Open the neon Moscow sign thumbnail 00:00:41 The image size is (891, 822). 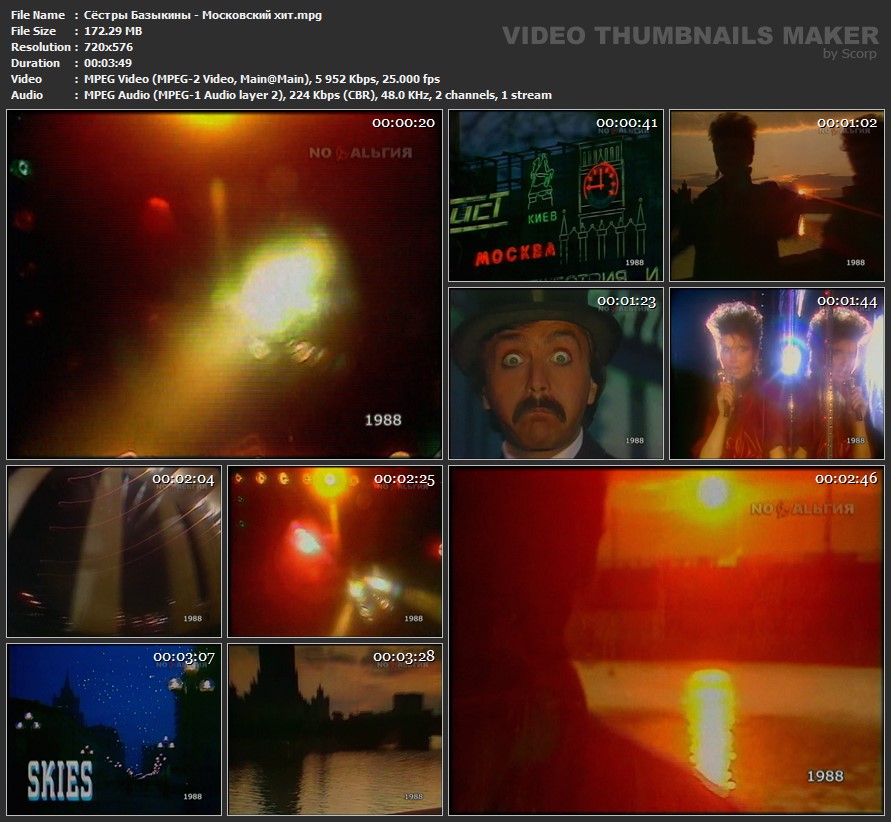(556, 195)
